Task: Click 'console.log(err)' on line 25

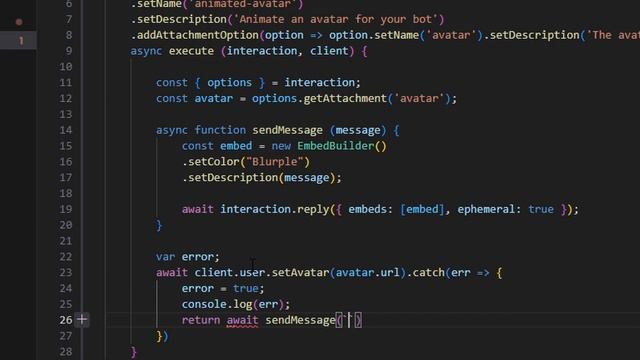Action: click(x=233, y=304)
